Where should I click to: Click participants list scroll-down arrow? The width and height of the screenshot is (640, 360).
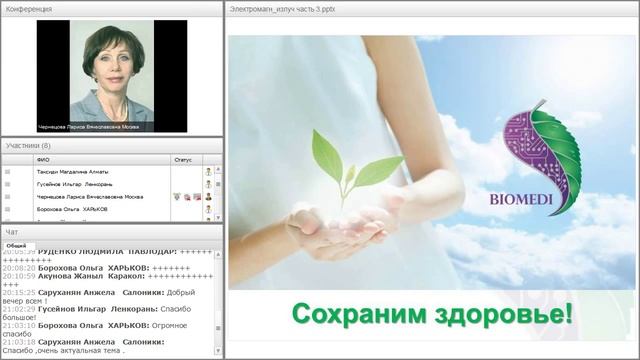(218, 218)
